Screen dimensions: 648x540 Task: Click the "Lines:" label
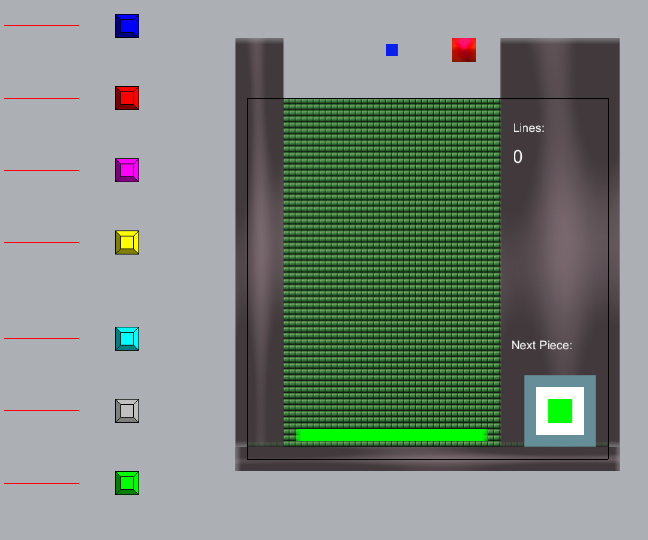(x=529, y=128)
